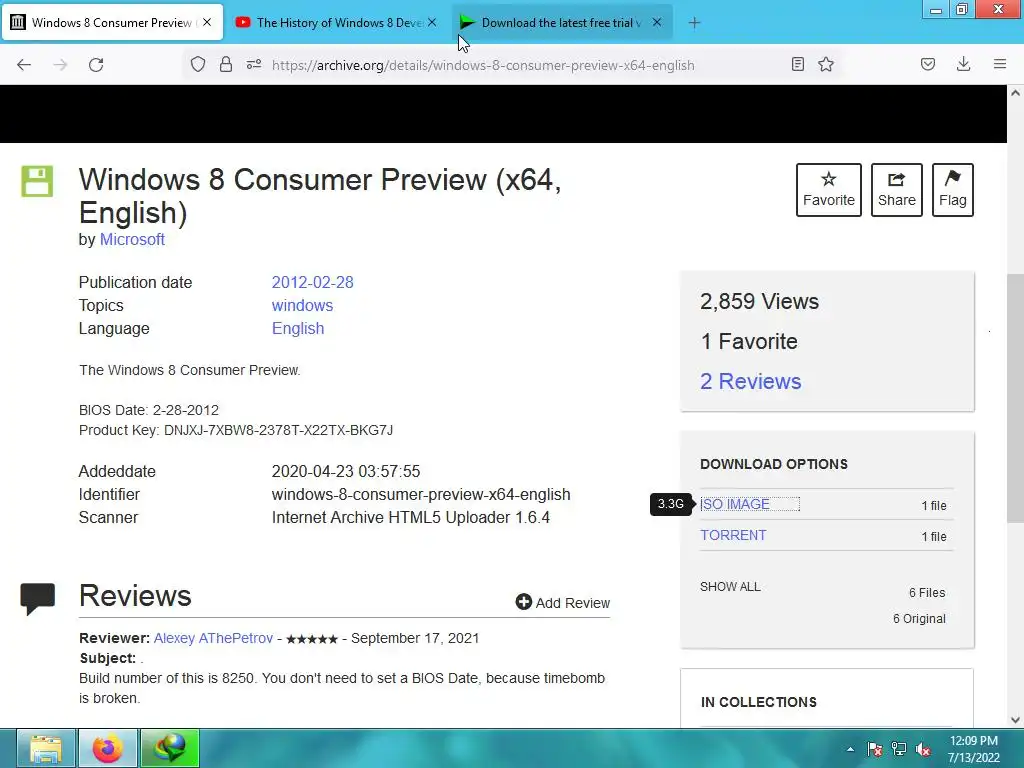The image size is (1024, 768).
Task: Download the TORRENT file
Action: pos(733,536)
